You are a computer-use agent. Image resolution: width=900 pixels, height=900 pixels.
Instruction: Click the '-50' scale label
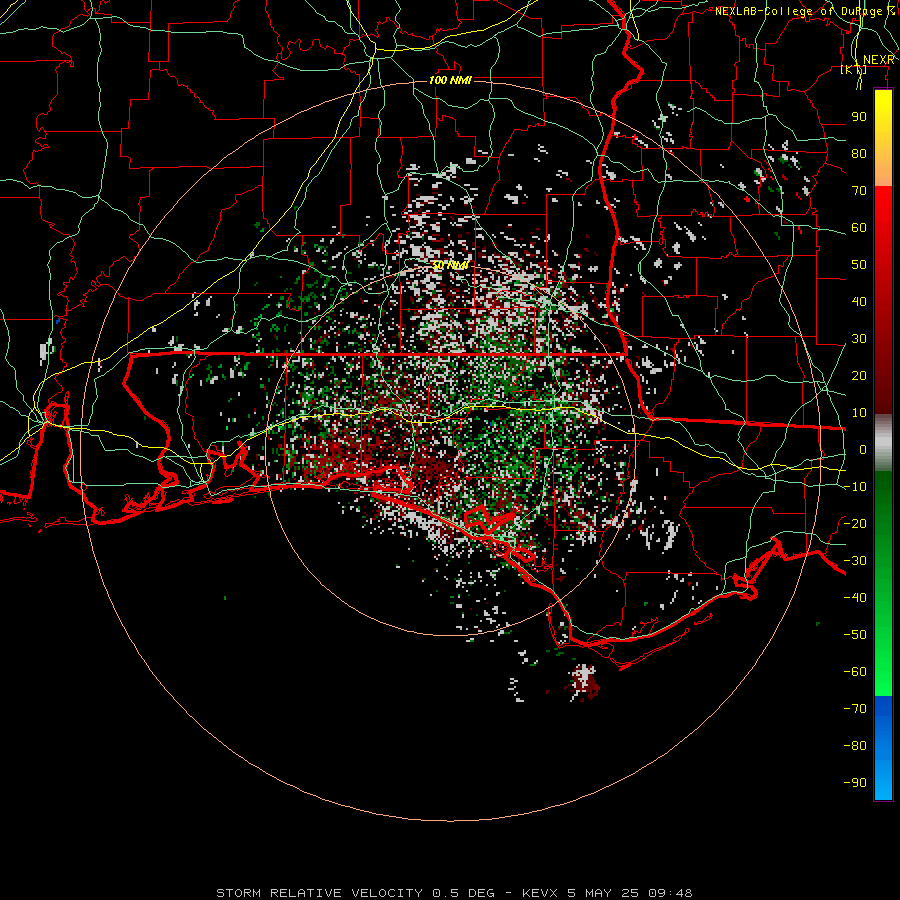pos(855,635)
